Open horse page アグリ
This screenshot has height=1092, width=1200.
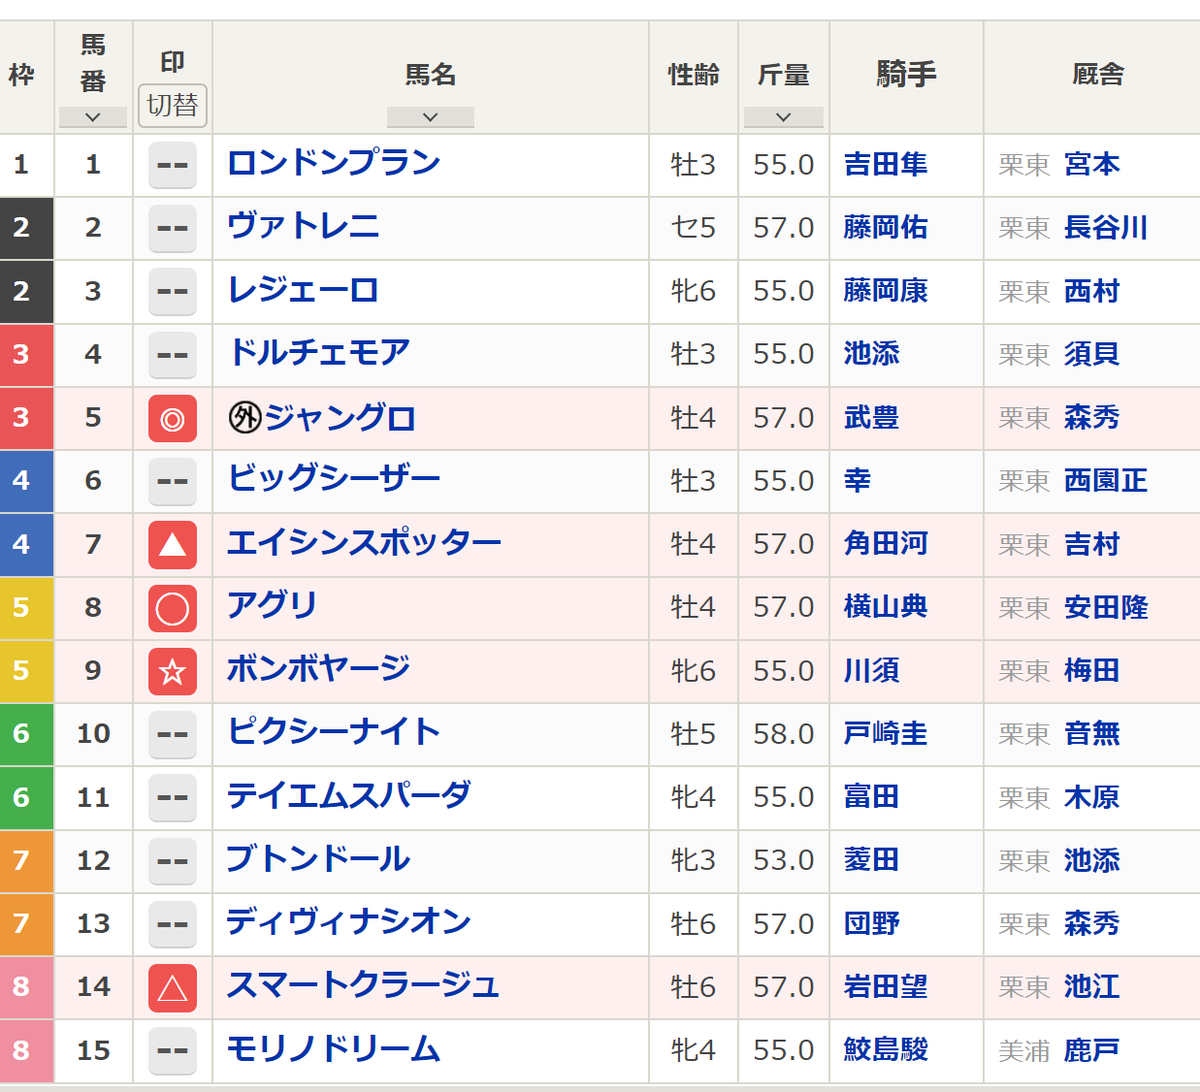[272, 606]
